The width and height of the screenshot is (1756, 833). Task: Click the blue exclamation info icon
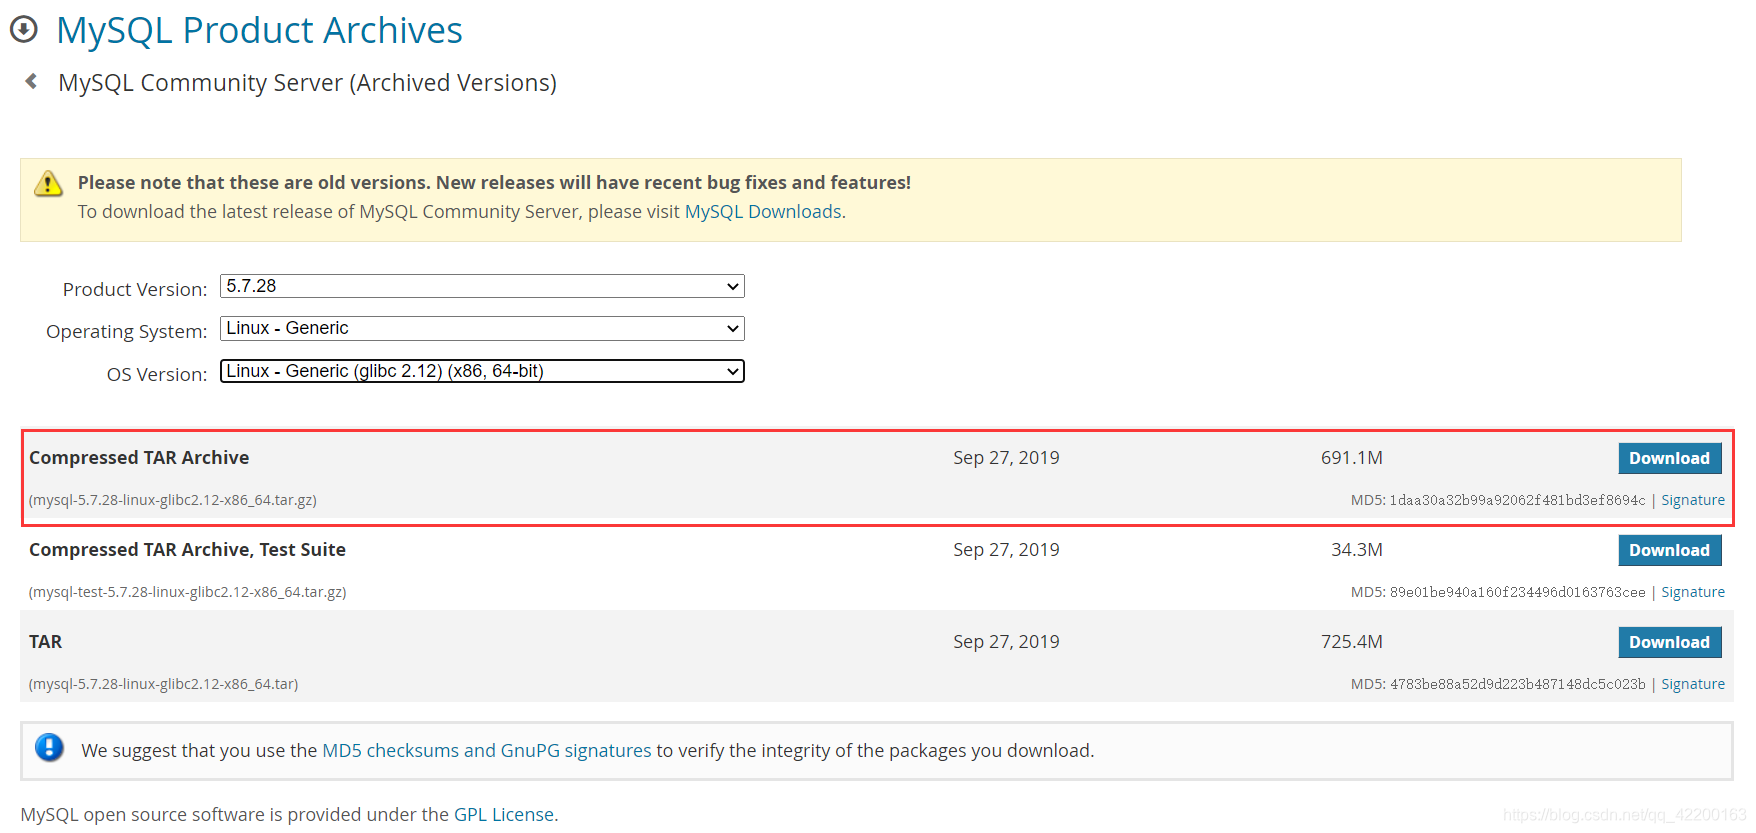[x=49, y=748]
